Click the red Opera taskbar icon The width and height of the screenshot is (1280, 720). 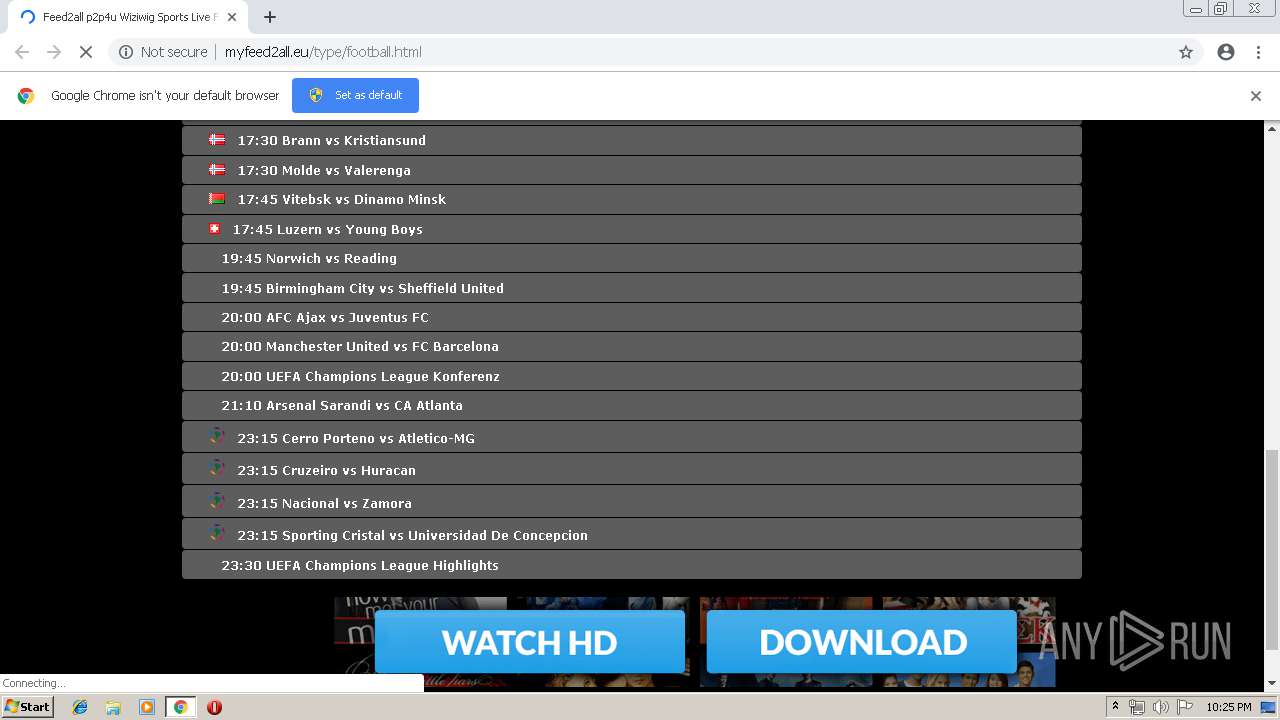214,707
